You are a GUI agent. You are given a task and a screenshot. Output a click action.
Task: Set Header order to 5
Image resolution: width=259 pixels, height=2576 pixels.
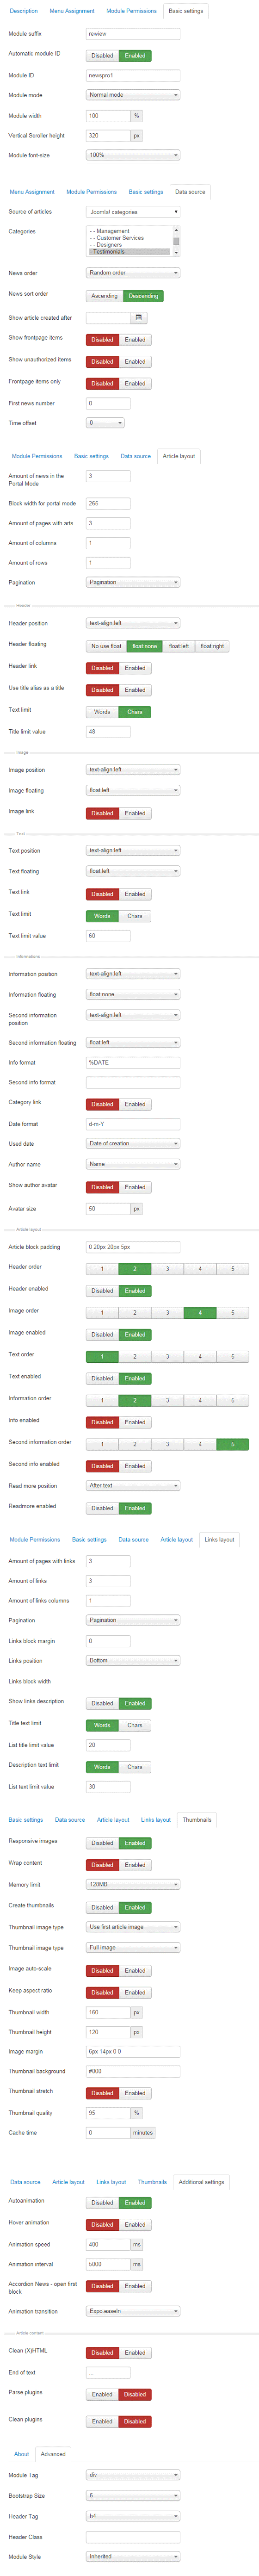(233, 1268)
